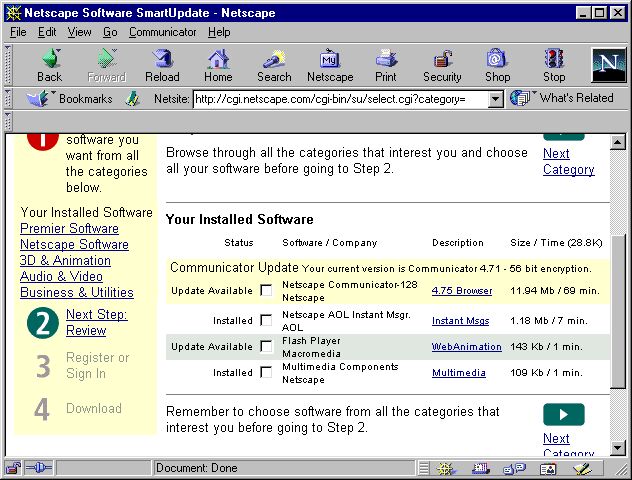Viewport: 632px width, 480px height.
Task: Click the scroll up arrow
Action: pyautogui.click(x=617, y=142)
